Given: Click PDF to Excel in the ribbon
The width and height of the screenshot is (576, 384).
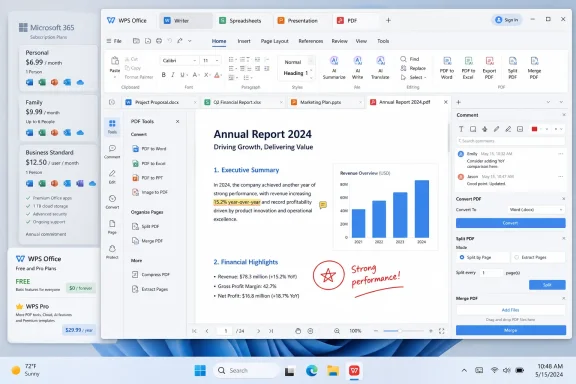Looking at the screenshot, I should tap(468, 68).
